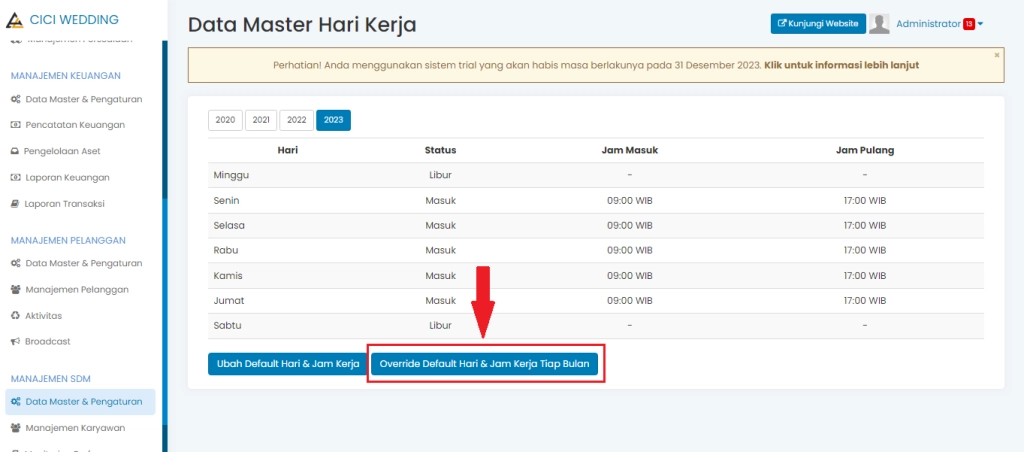Screen dimensions: 1024x452
Task: Click the Hari column header
Action: click(x=288, y=150)
